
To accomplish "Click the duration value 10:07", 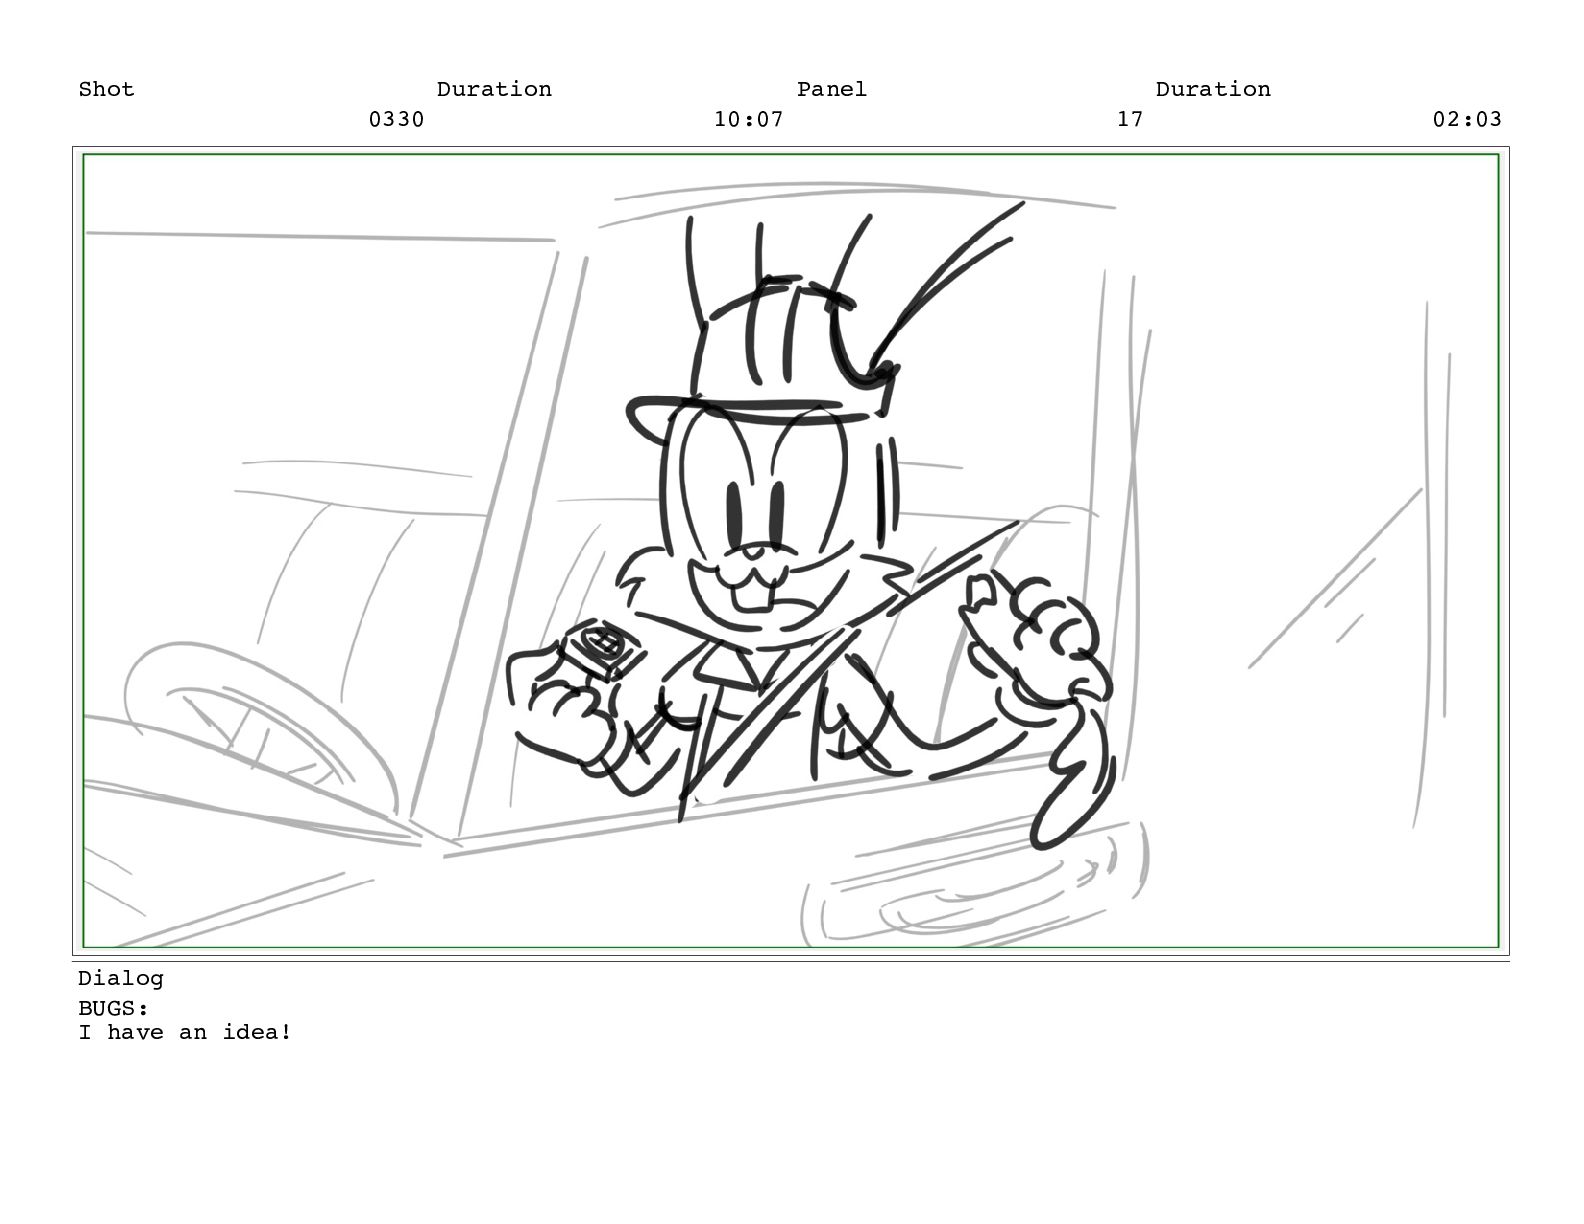I will point(748,119).
